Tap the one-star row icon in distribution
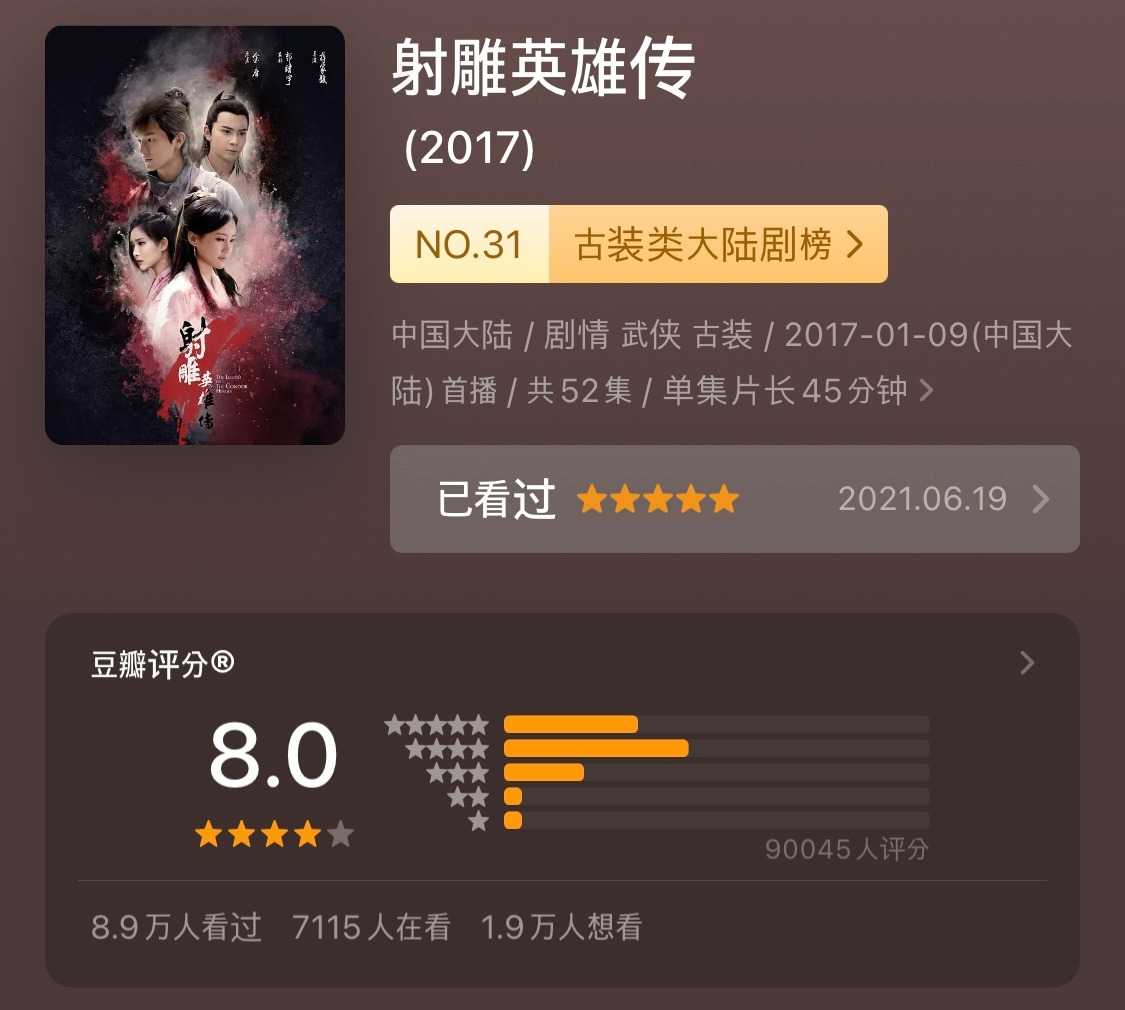This screenshot has height=1010, width=1125. click(479, 821)
